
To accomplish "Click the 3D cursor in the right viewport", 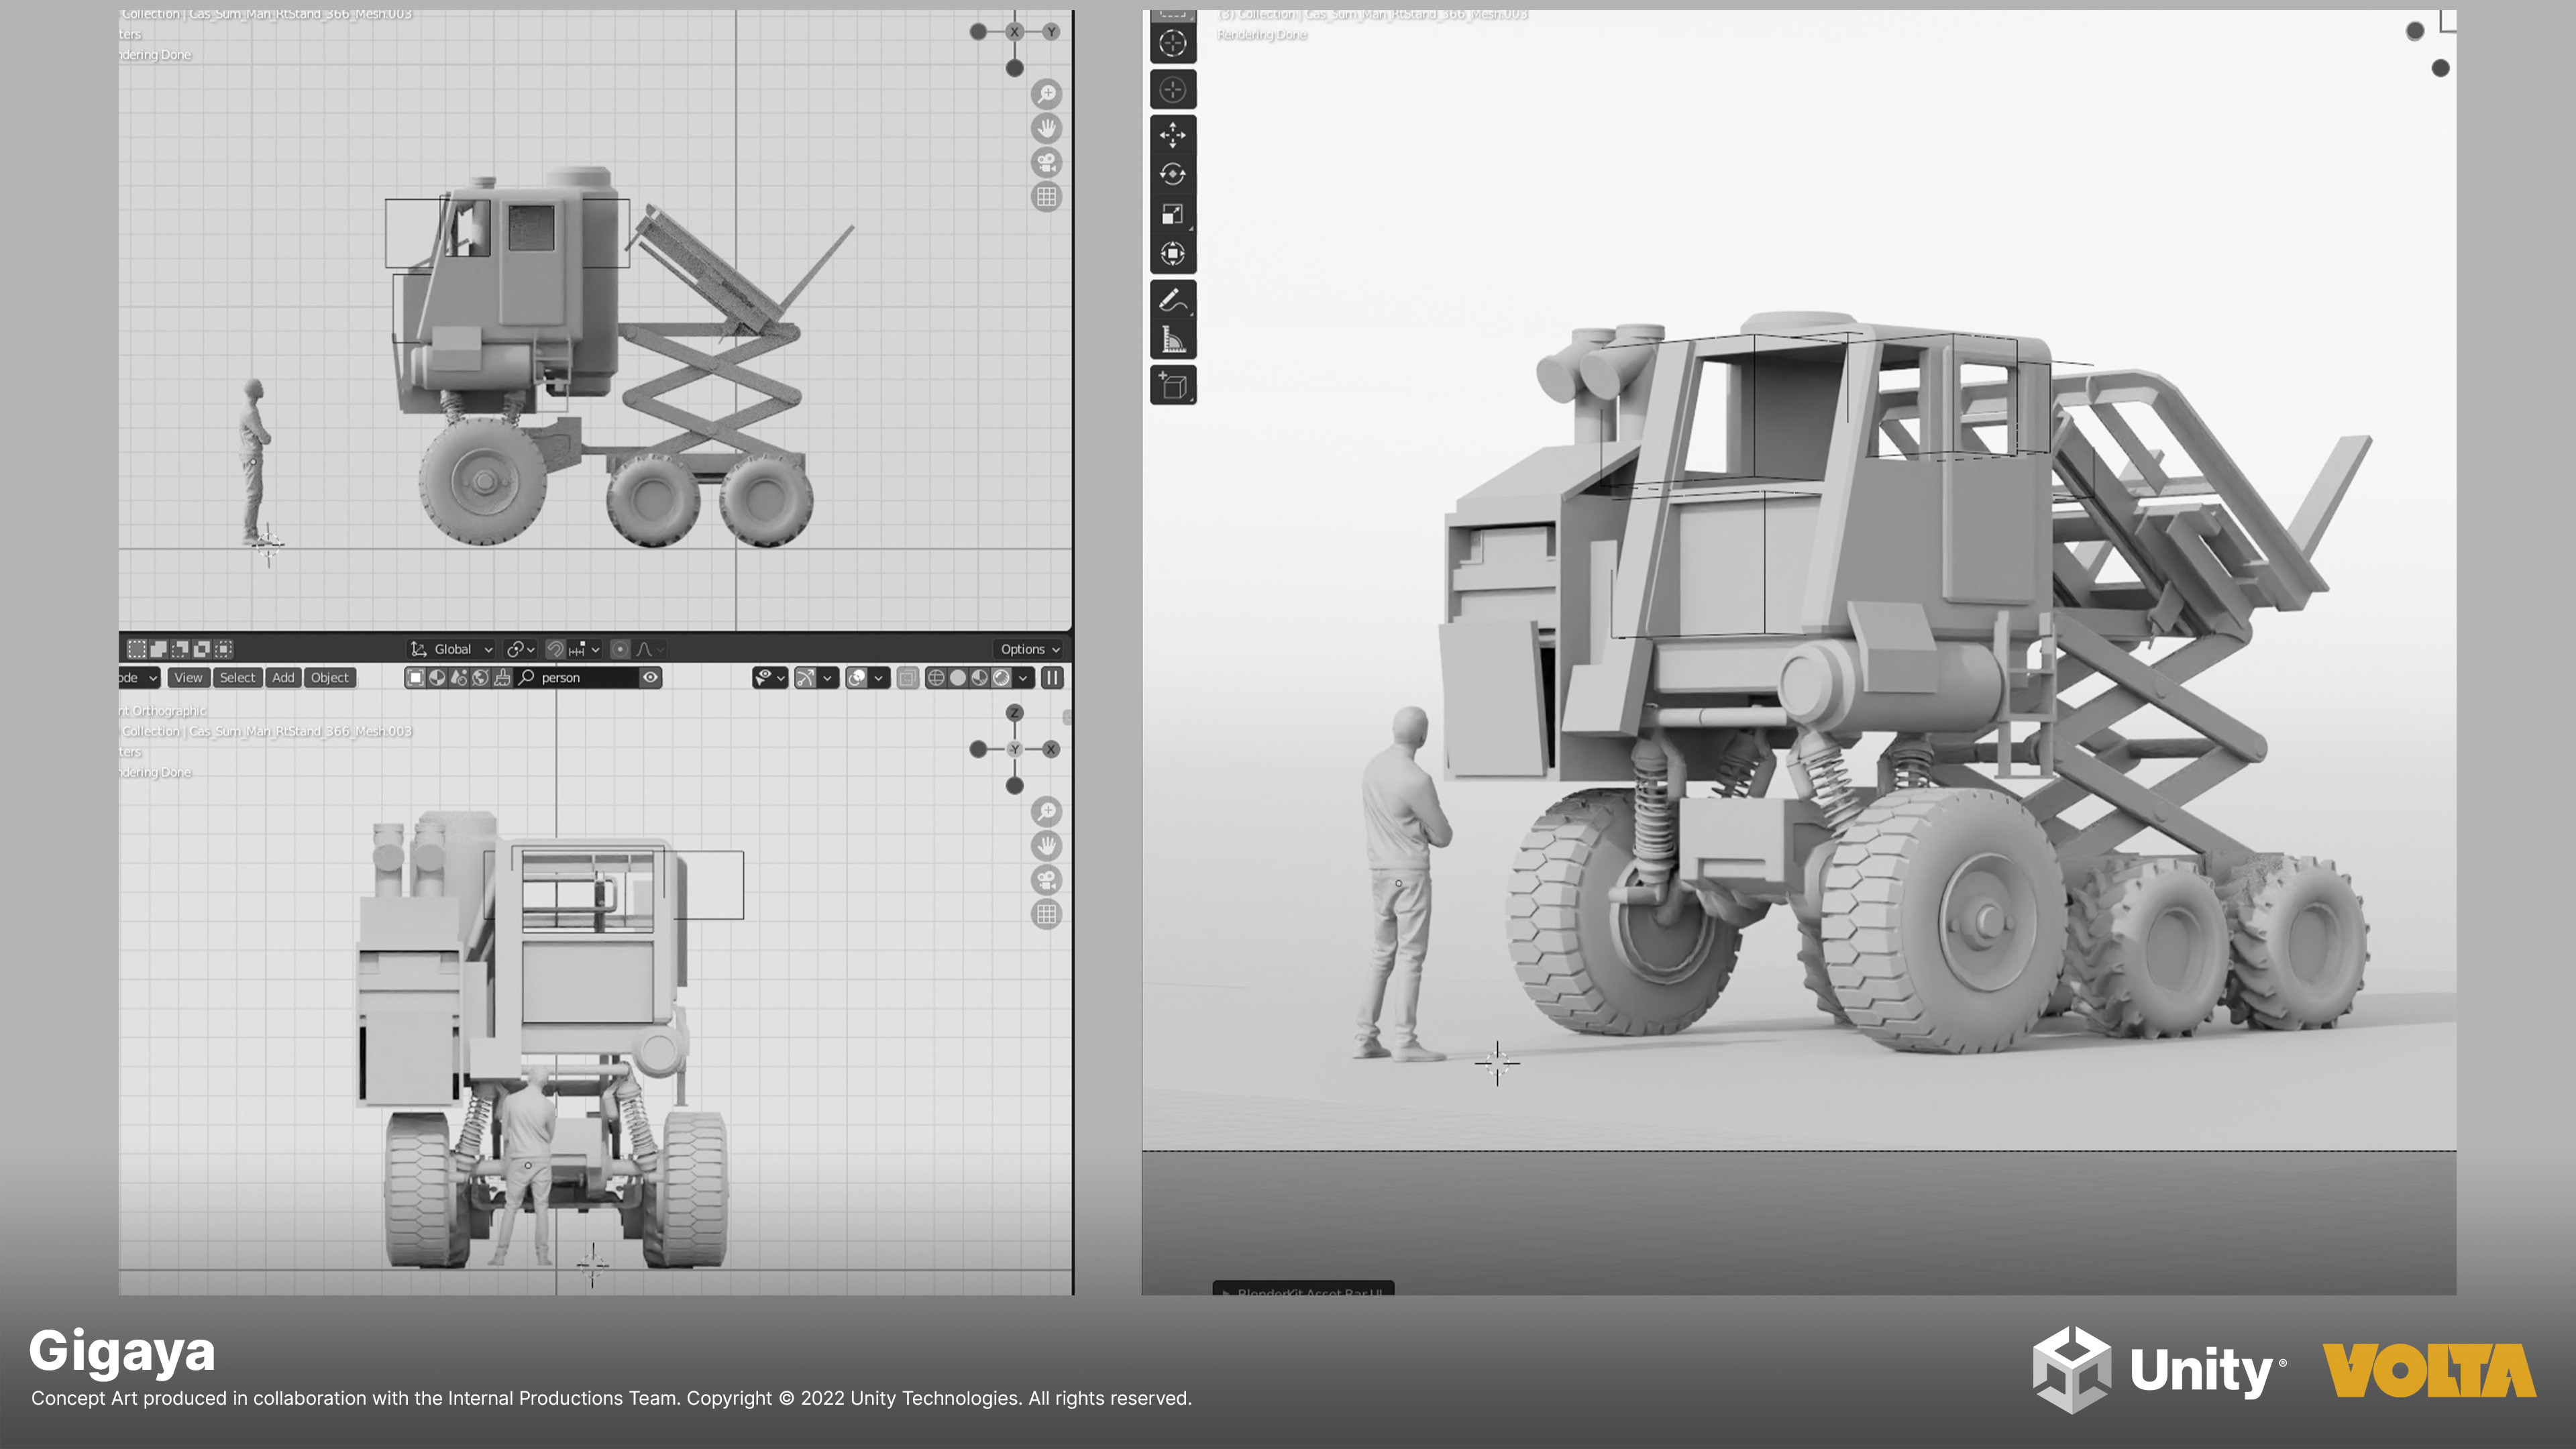I will (x=1497, y=1063).
